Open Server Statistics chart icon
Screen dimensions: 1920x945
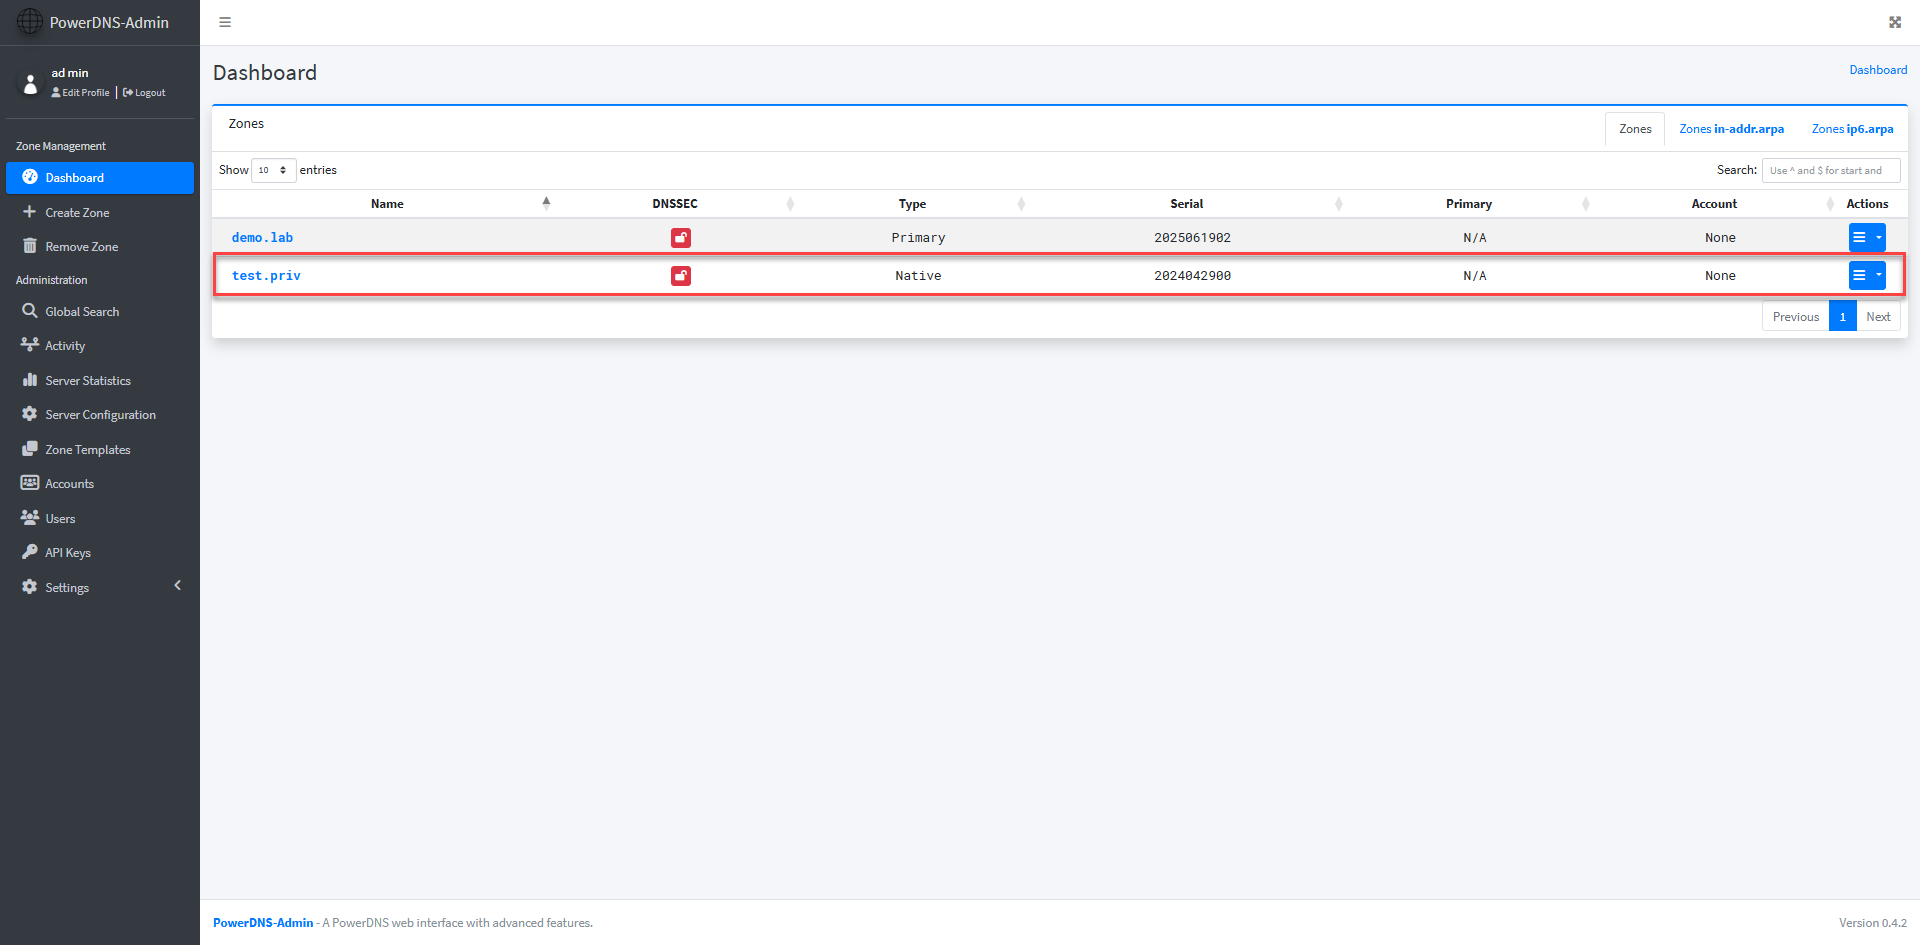[30, 380]
